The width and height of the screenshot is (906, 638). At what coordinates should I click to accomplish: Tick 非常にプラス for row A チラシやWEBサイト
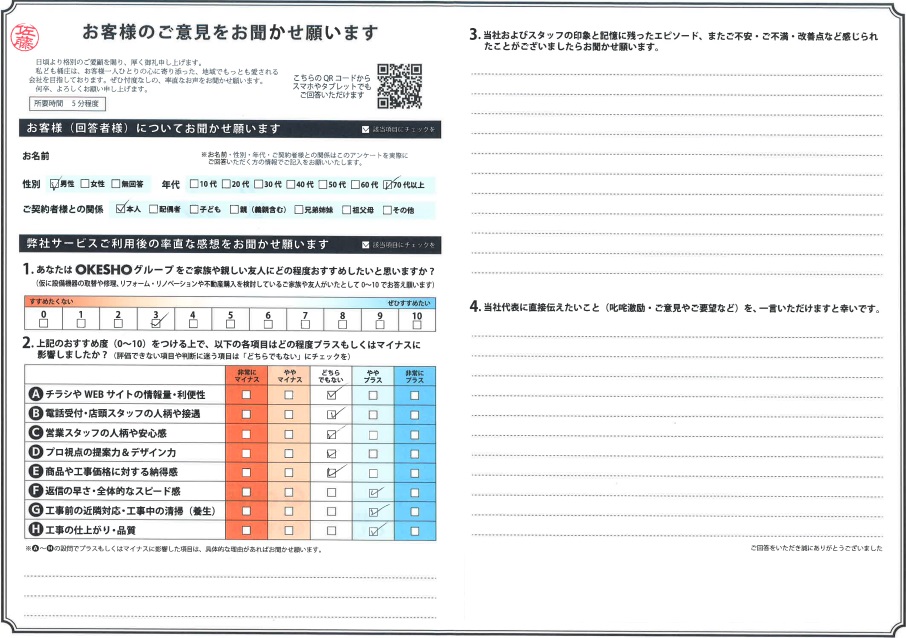(416, 395)
